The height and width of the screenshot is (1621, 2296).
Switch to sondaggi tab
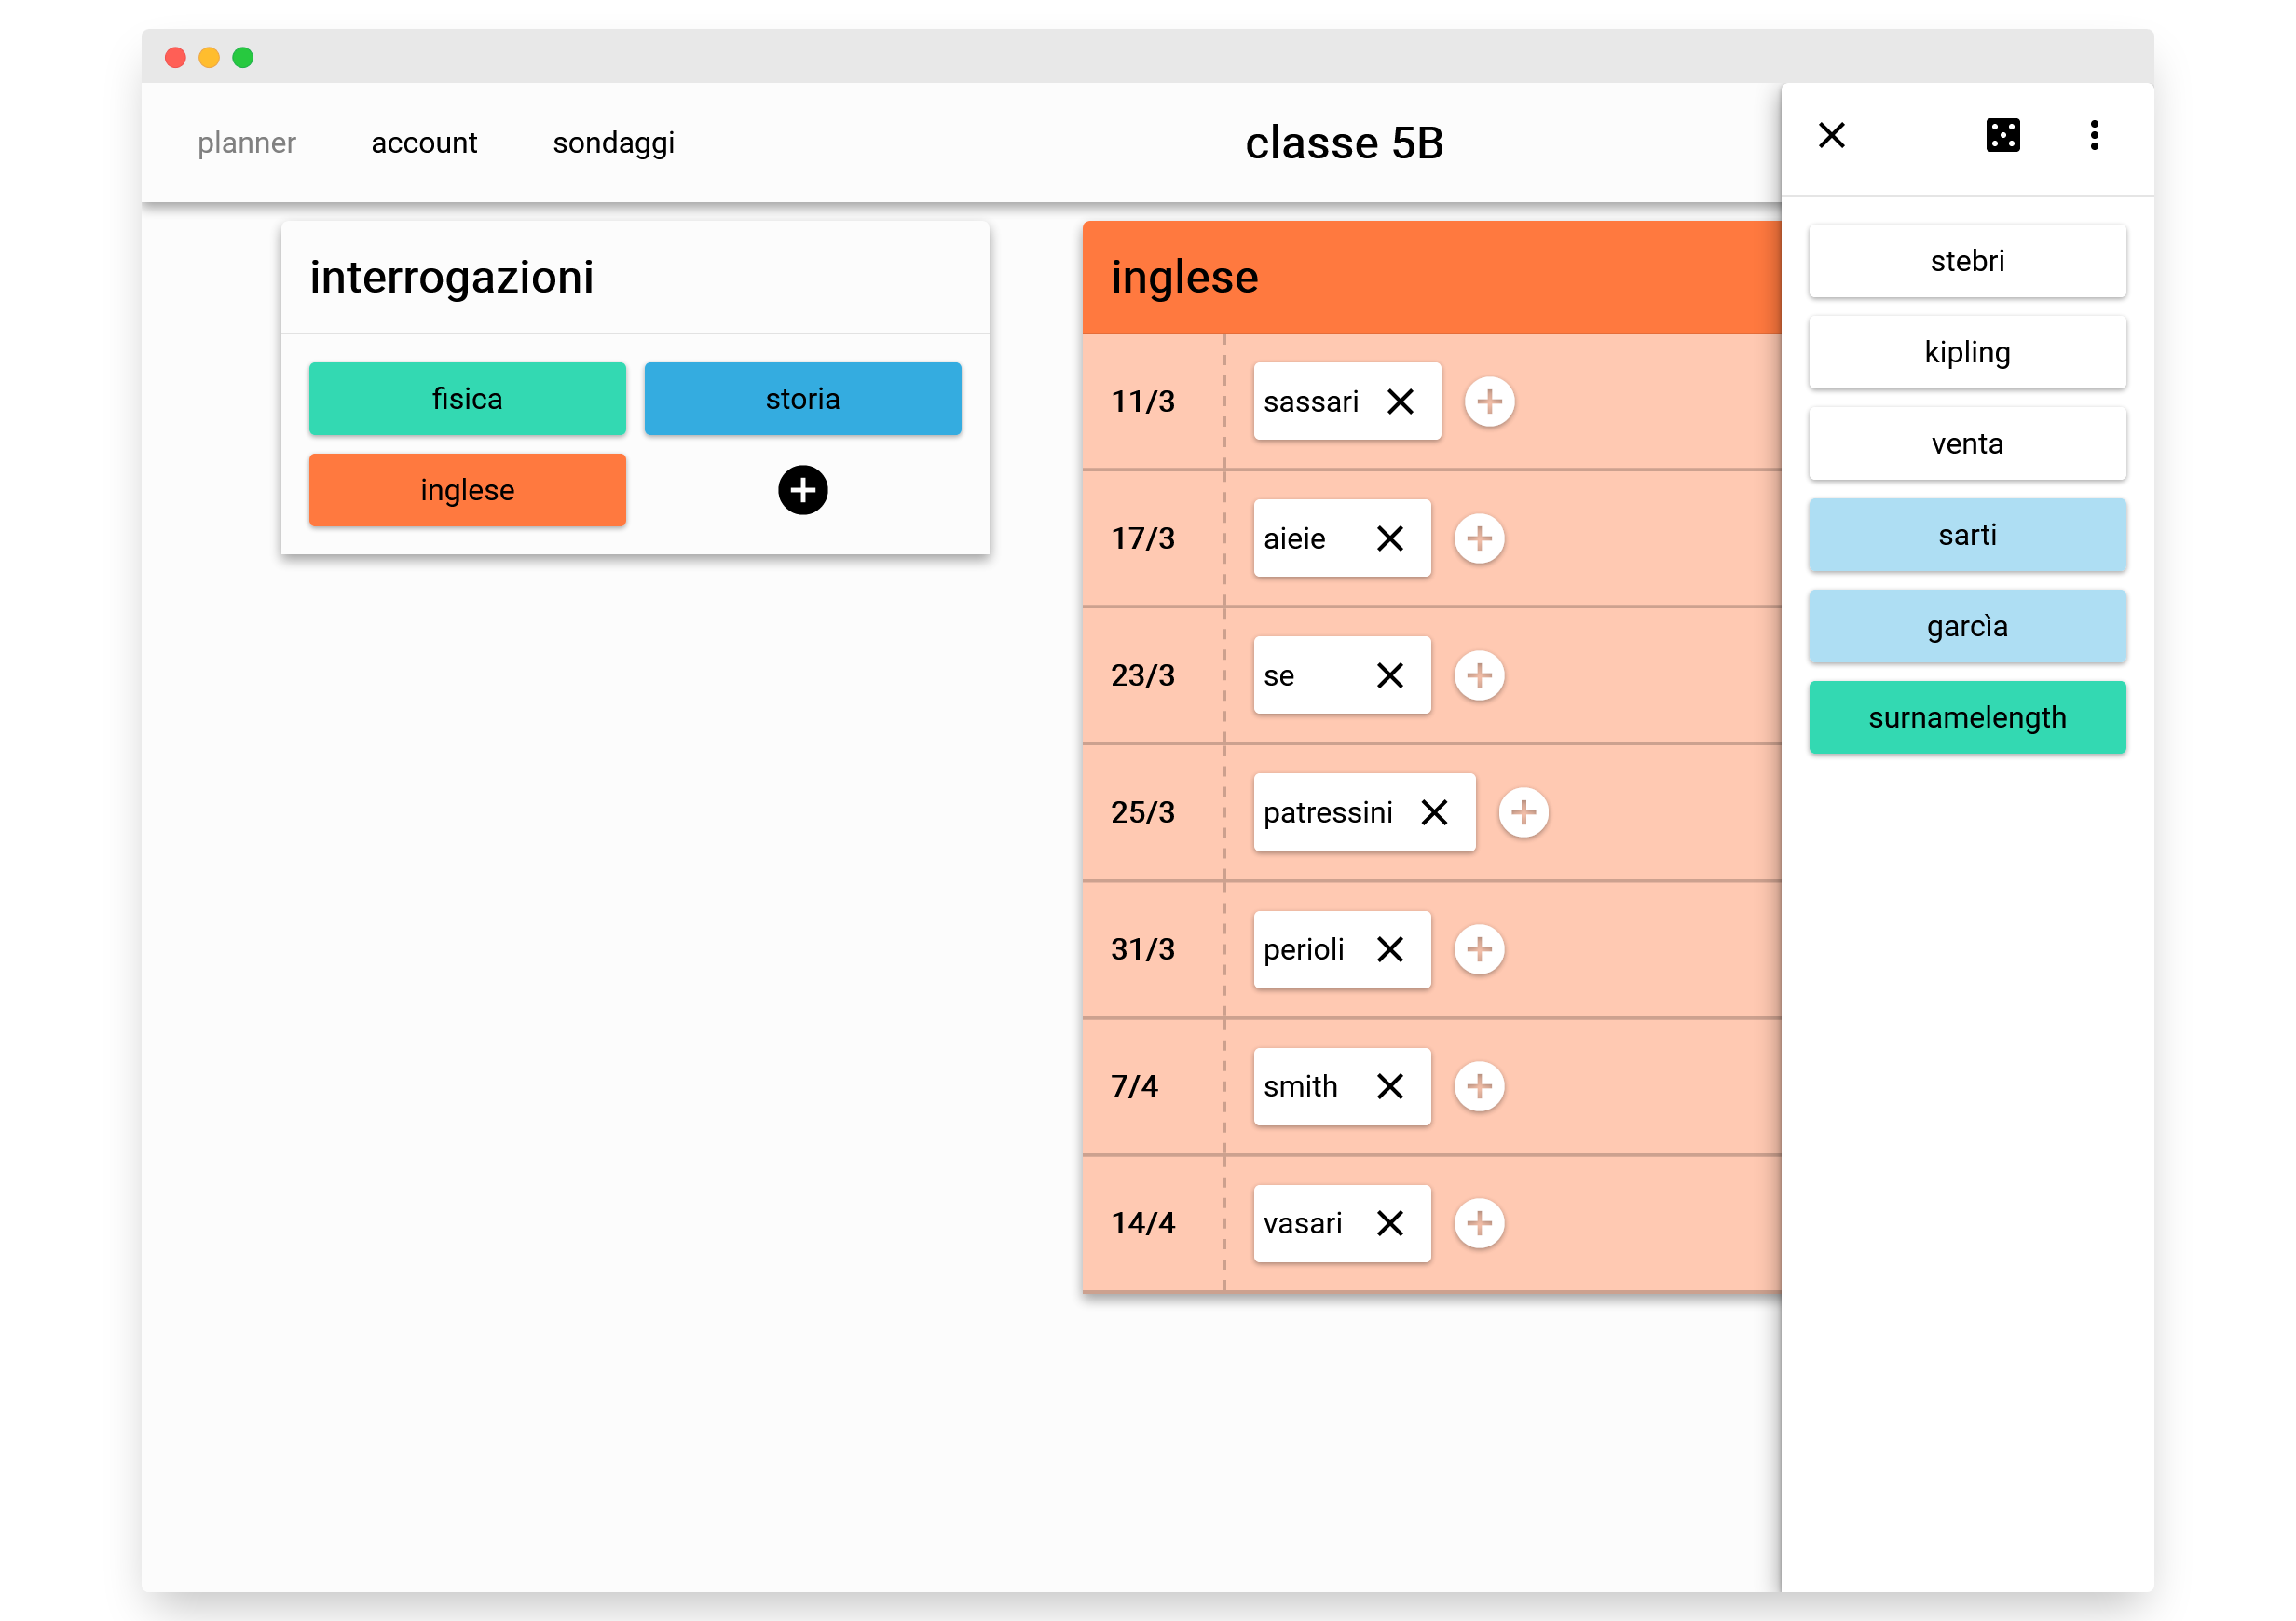(x=613, y=143)
